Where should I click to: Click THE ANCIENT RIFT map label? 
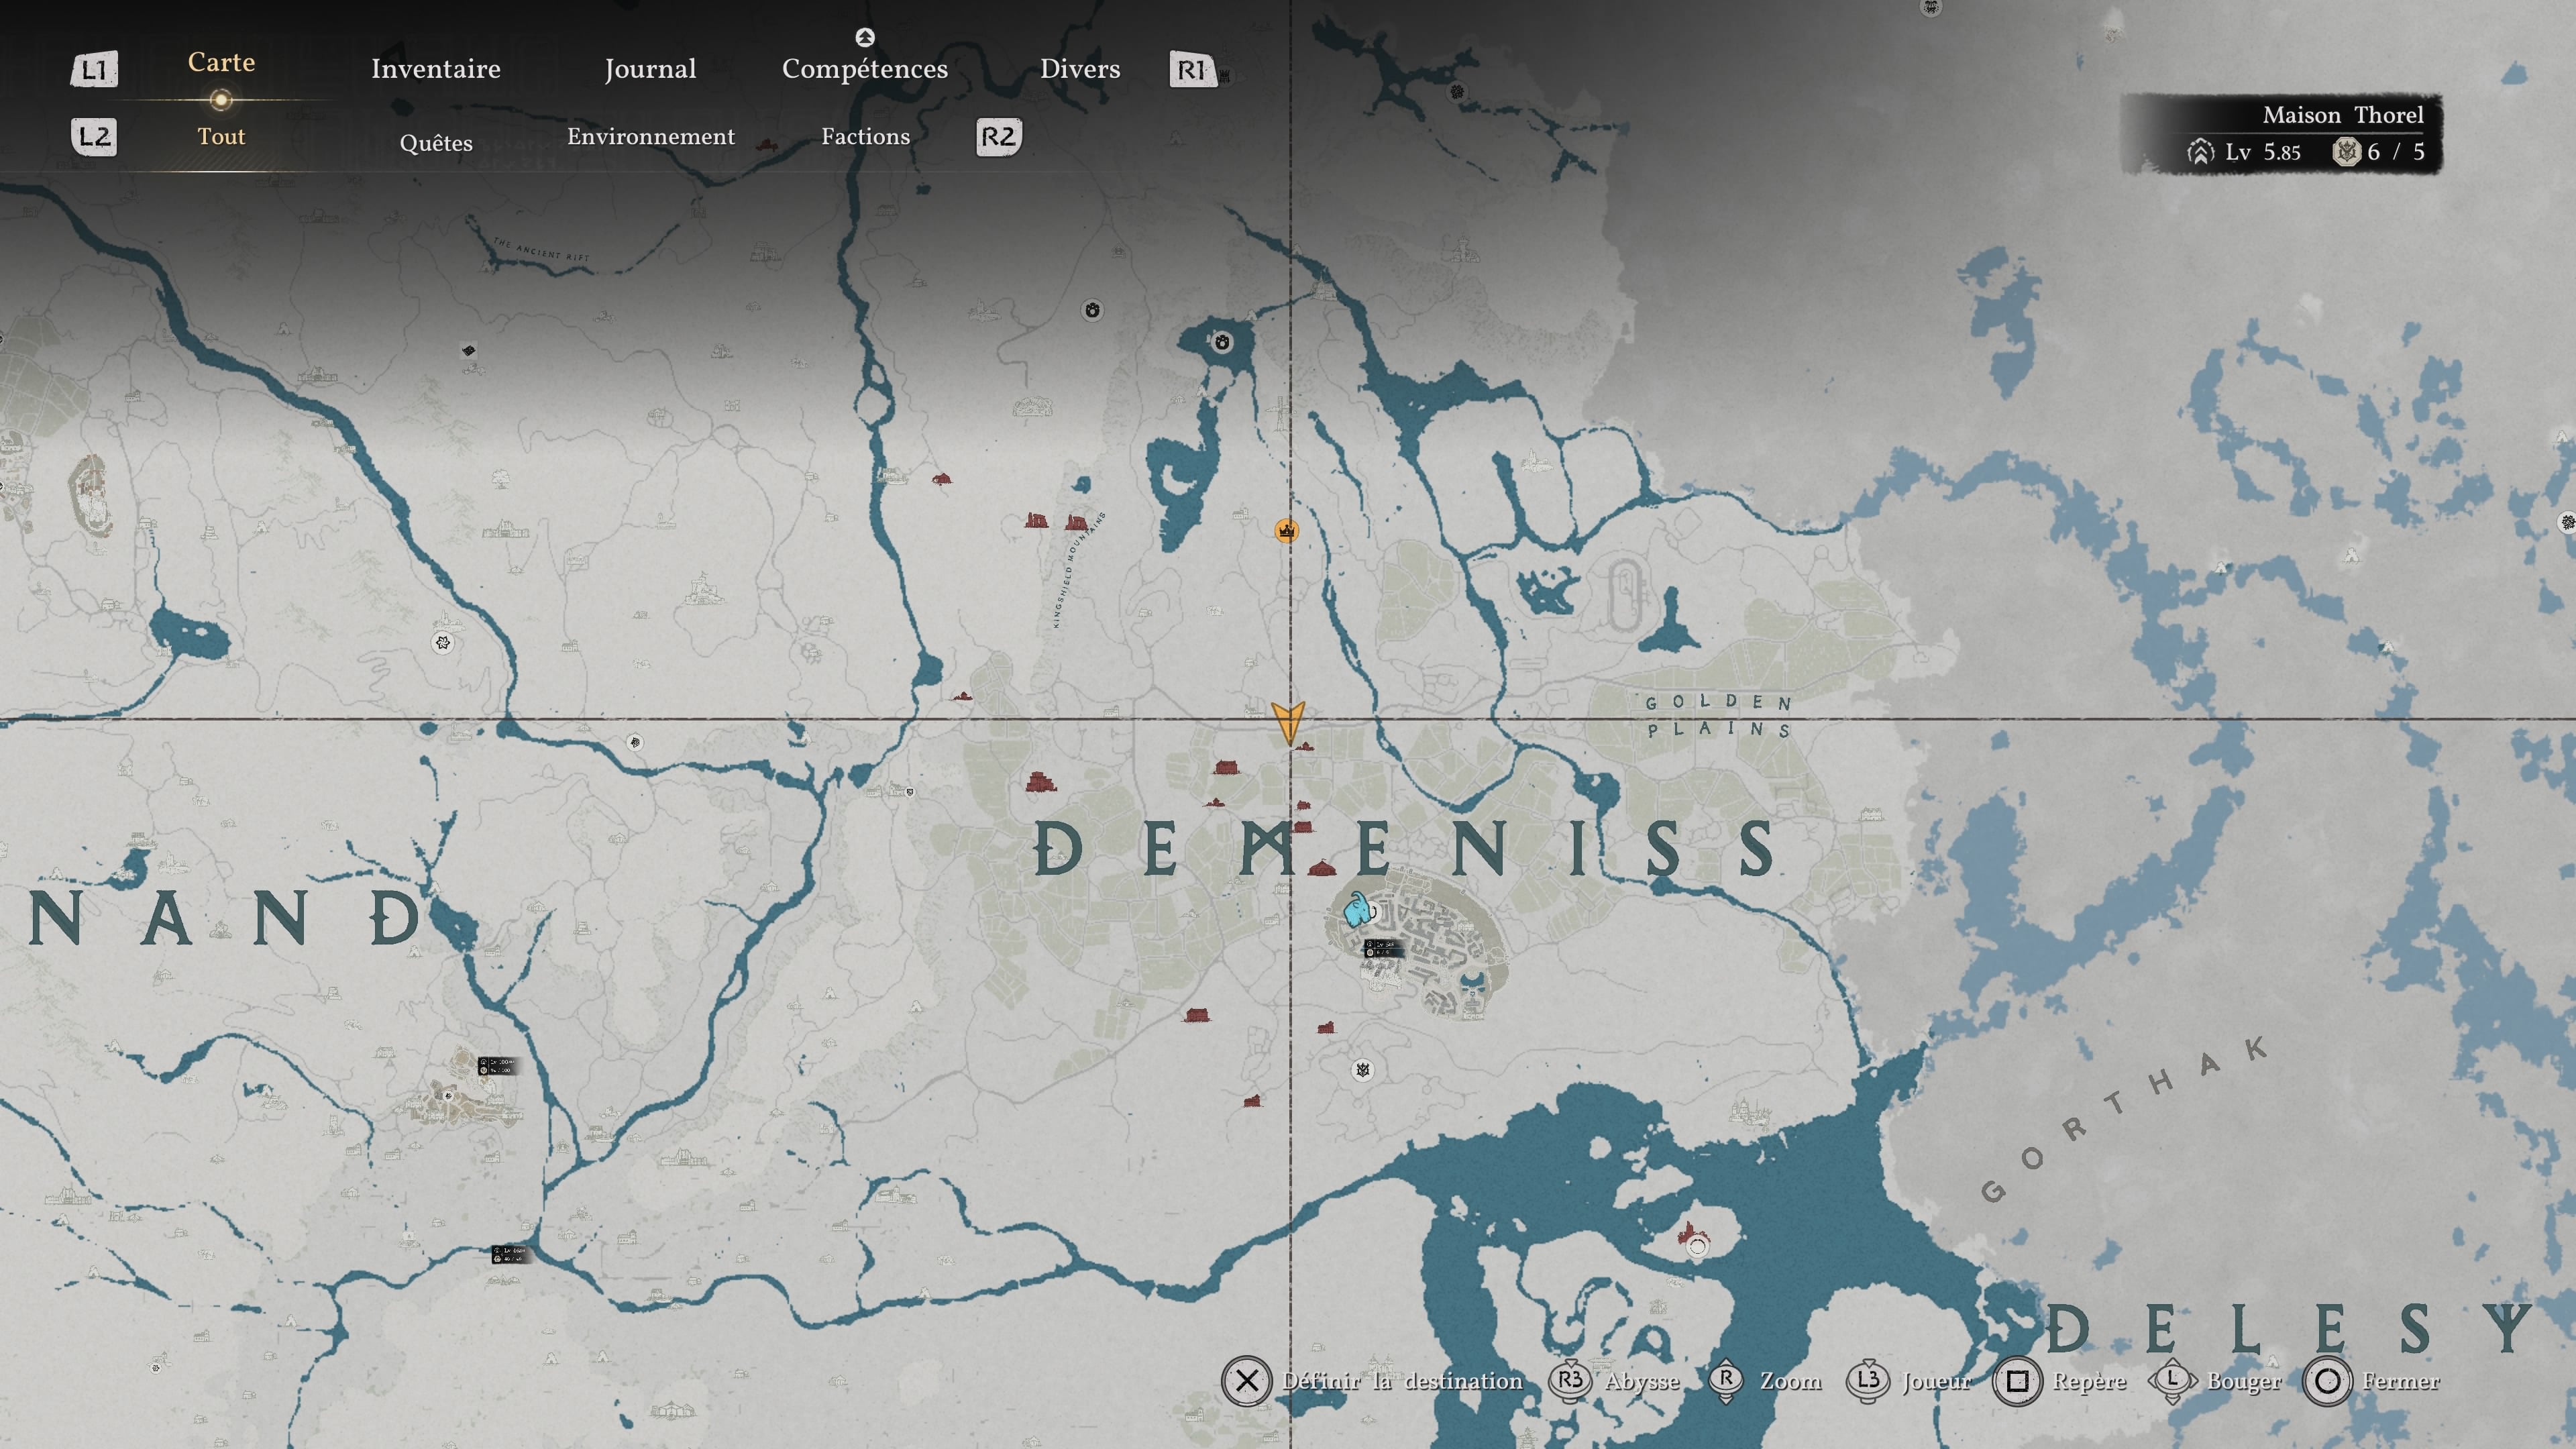pyautogui.click(x=541, y=250)
